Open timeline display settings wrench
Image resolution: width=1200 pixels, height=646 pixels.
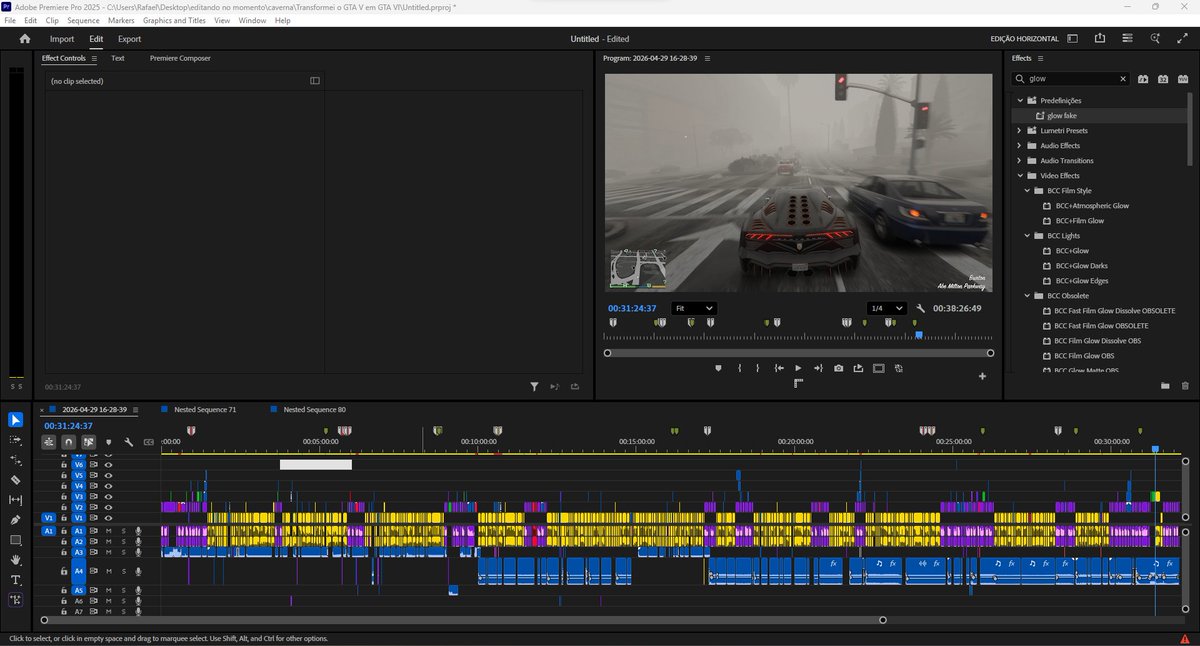128,442
